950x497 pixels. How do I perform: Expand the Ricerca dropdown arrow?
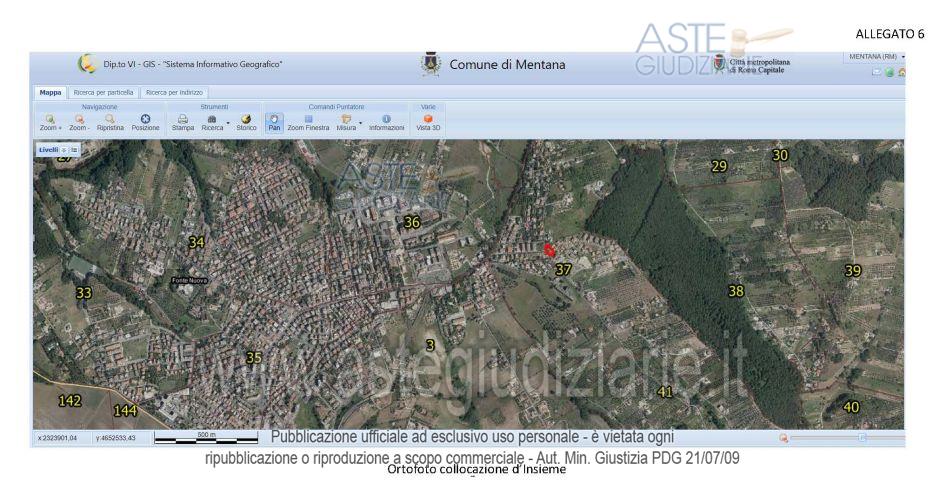[228, 124]
